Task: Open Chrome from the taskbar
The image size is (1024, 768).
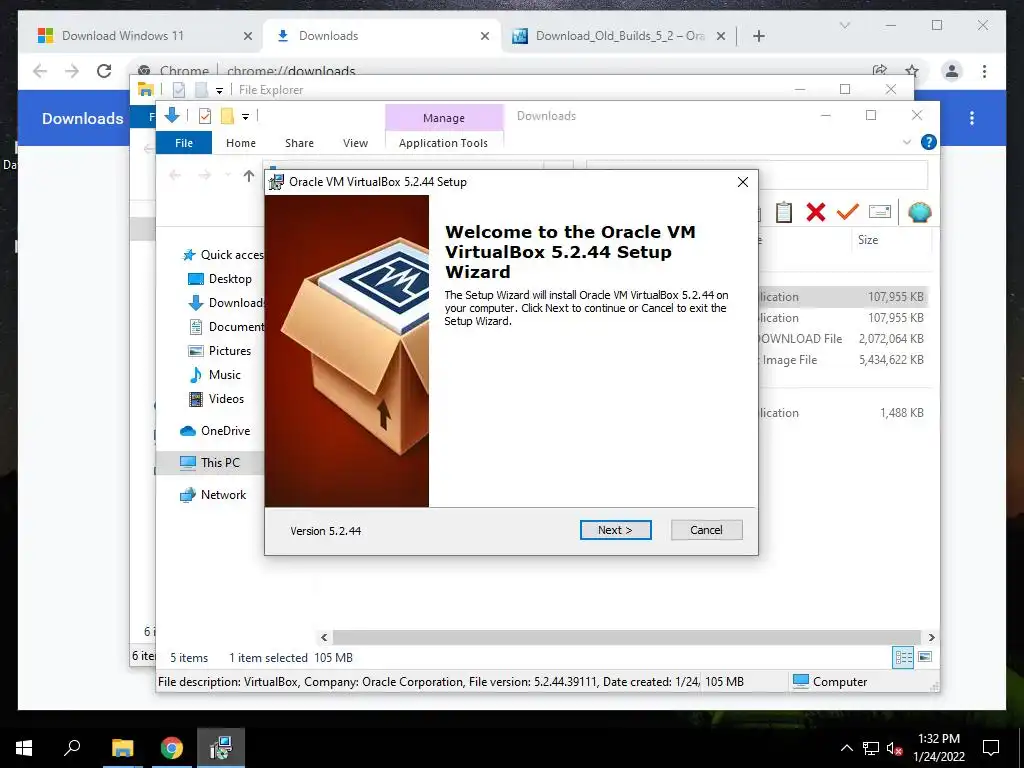Action: [172, 747]
